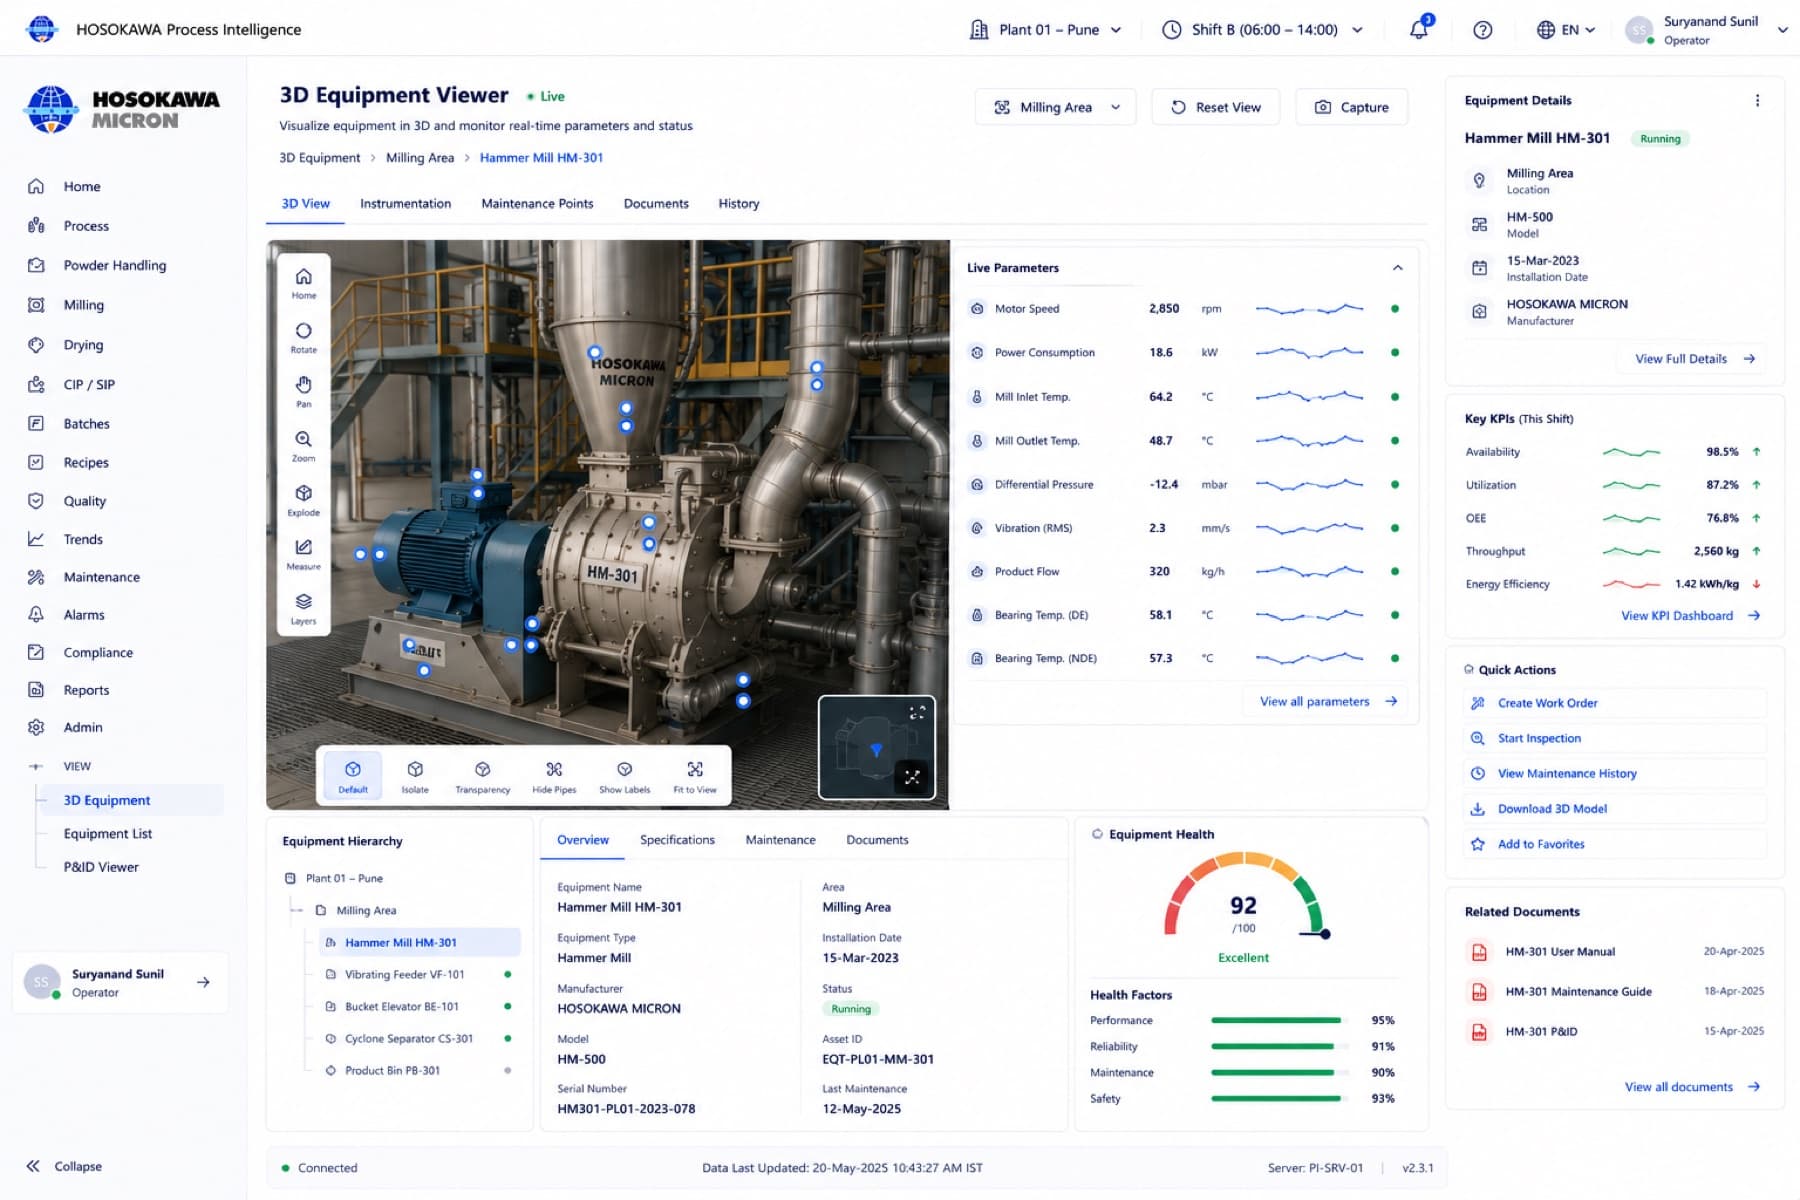Open the Milling Area dropdown
This screenshot has height=1200, width=1800.
point(1055,107)
